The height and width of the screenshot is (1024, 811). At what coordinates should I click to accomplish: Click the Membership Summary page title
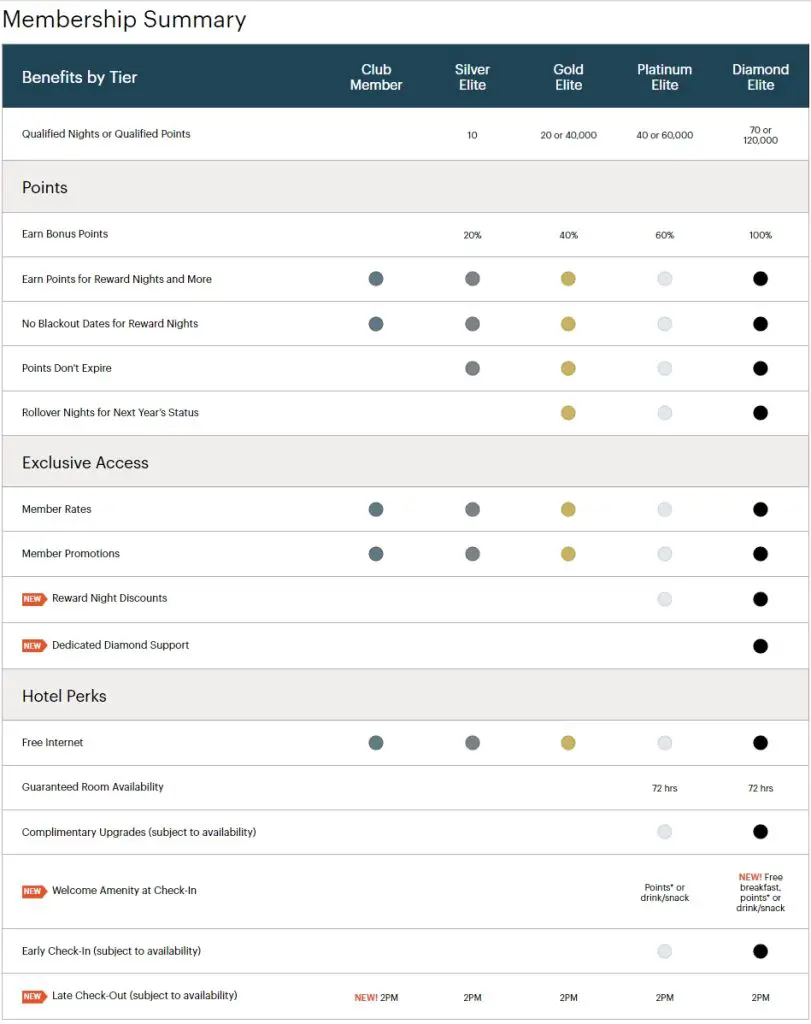click(x=124, y=19)
